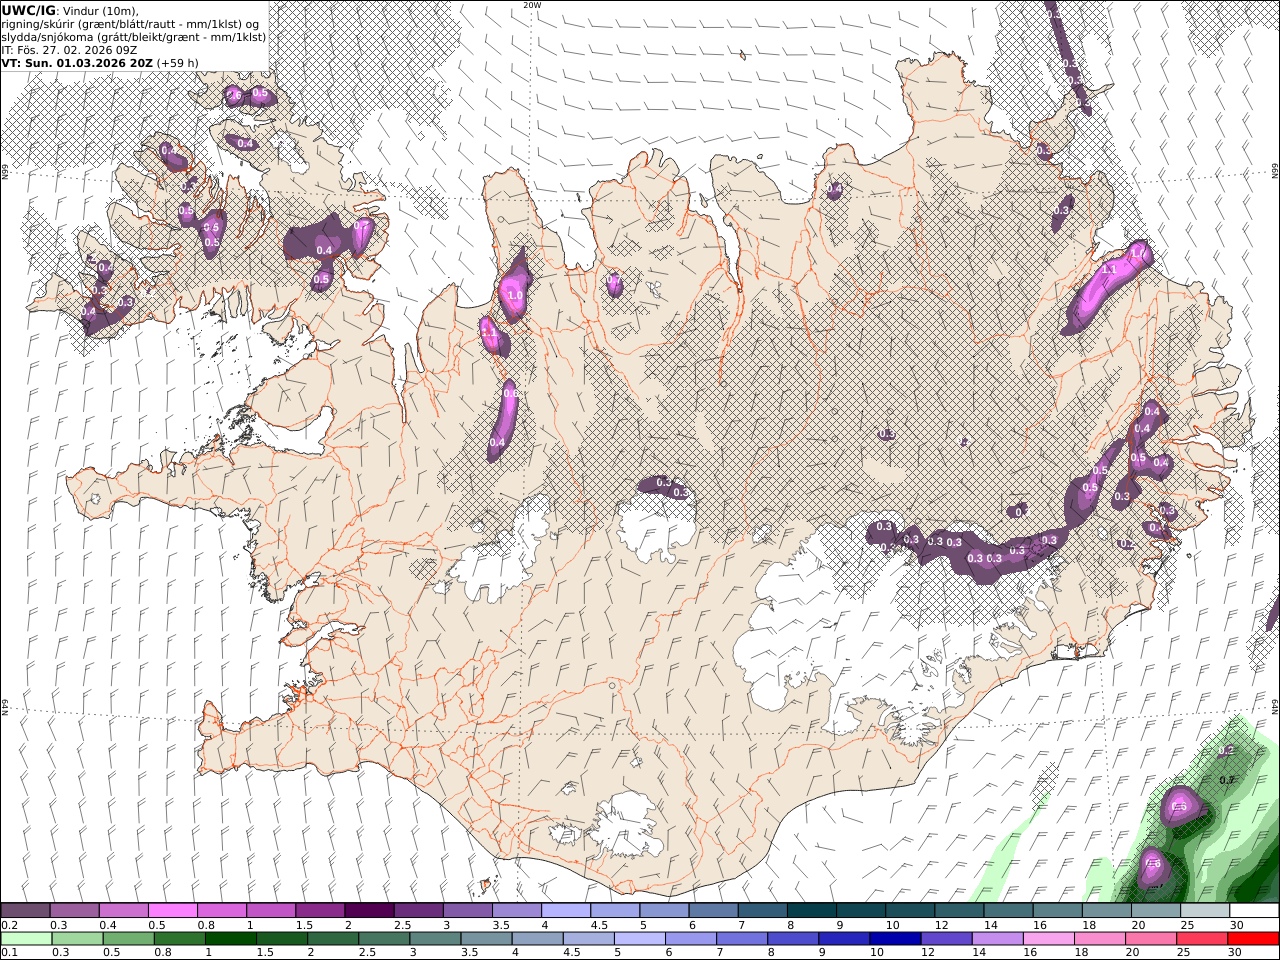The width and height of the screenshot is (1280, 960).
Task: Pick the dark grey-purple 0.2 legend swatch
Action: pyautogui.click(x=25, y=911)
